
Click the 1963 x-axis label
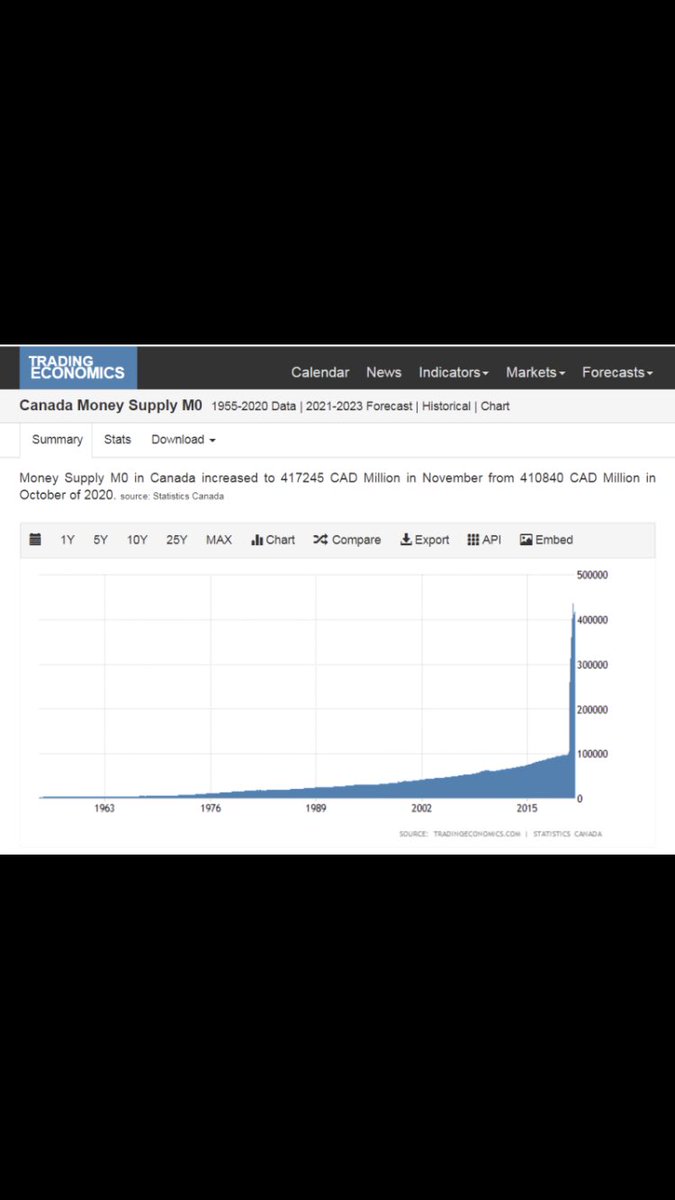(104, 808)
